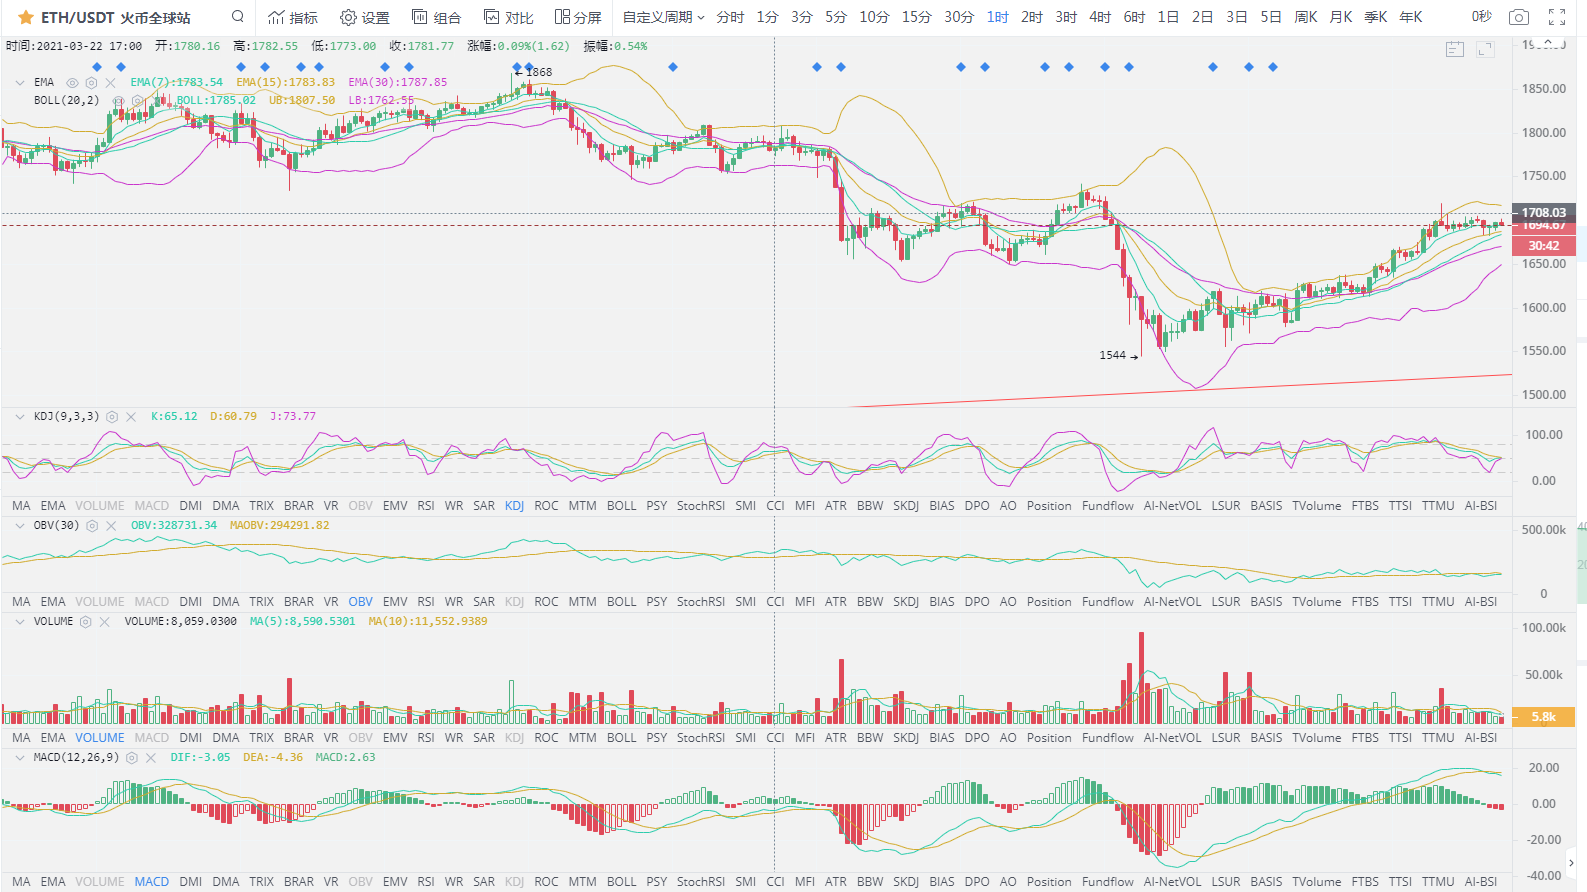The height and width of the screenshot is (892, 1587).
Task: Select the 1时 timeframe
Action: 997,17
